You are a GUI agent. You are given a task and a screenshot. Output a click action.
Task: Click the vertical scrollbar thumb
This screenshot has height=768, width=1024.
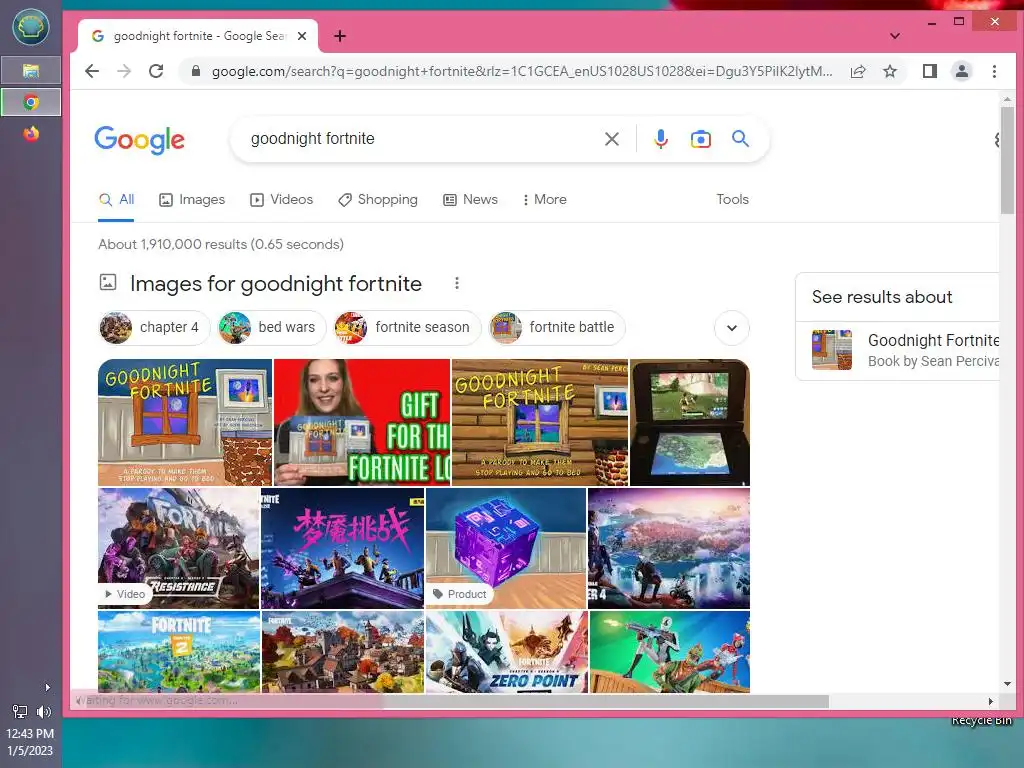pyautogui.click(x=1007, y=160)
